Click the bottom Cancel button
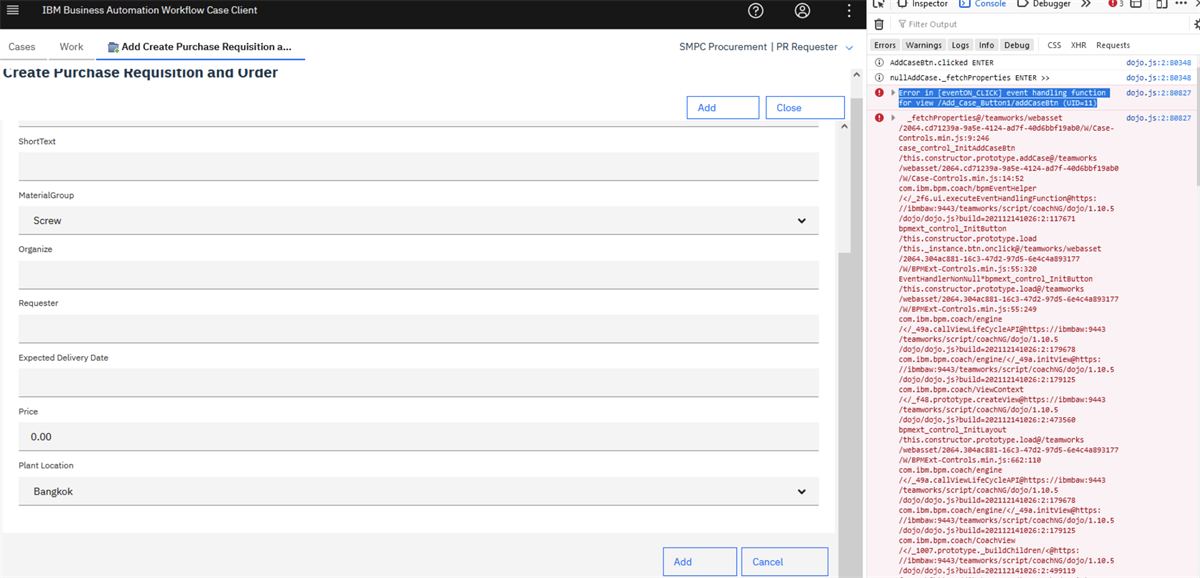Viewport: 1200px width, 578px height. [x=784, y=562]
